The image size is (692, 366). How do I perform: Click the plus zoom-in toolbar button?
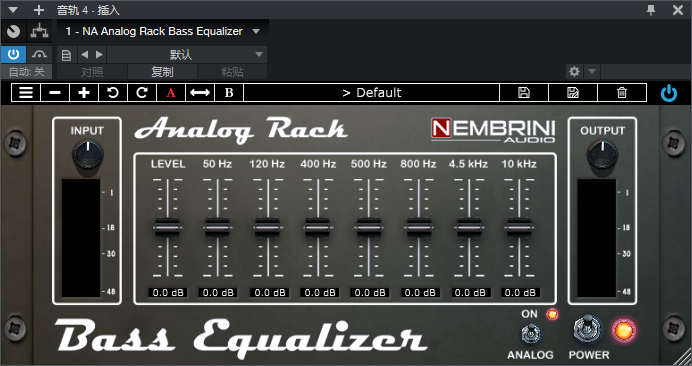[84, 93]
